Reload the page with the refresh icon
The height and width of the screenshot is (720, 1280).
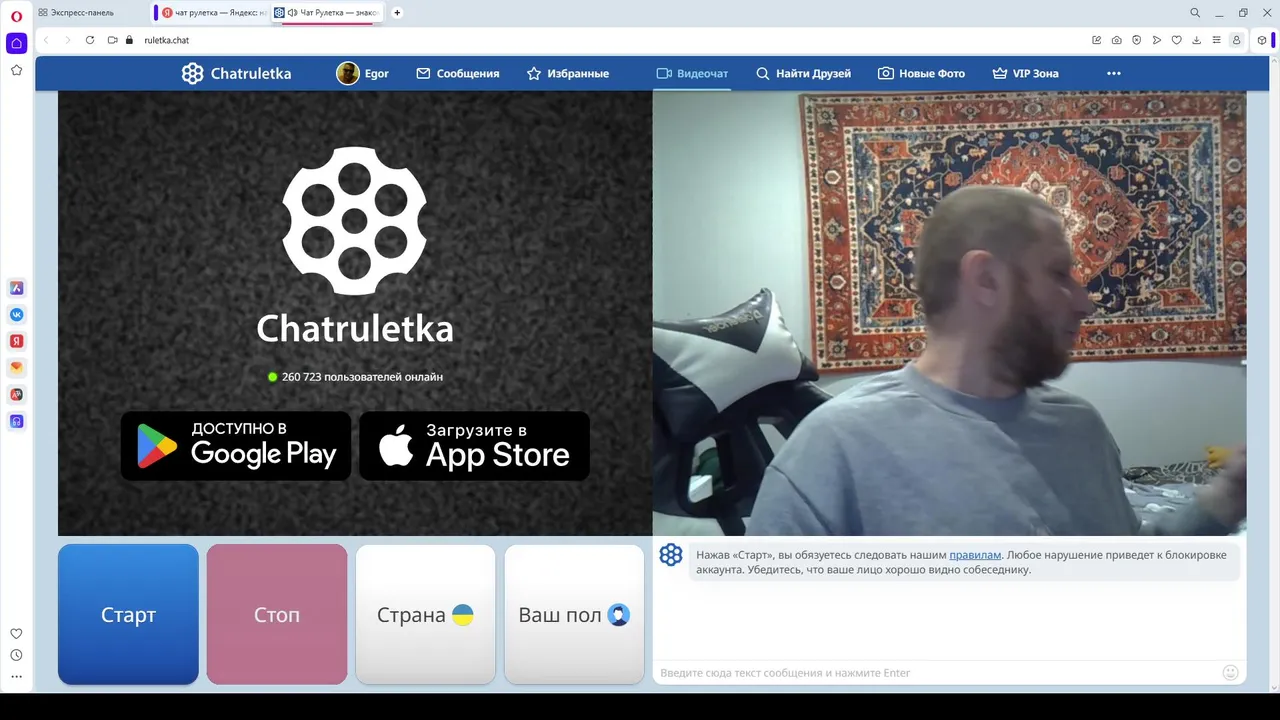89,40
